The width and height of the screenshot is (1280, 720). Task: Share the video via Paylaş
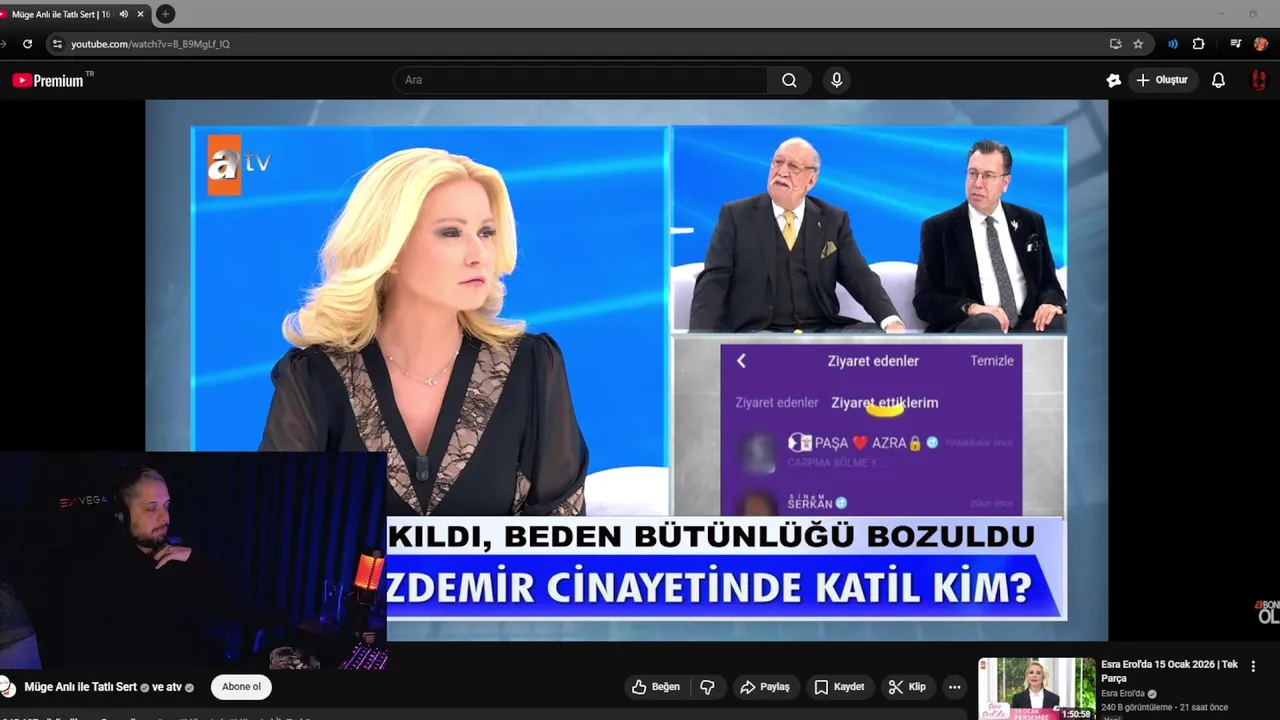pyautogui.click(x=765, y=687)
